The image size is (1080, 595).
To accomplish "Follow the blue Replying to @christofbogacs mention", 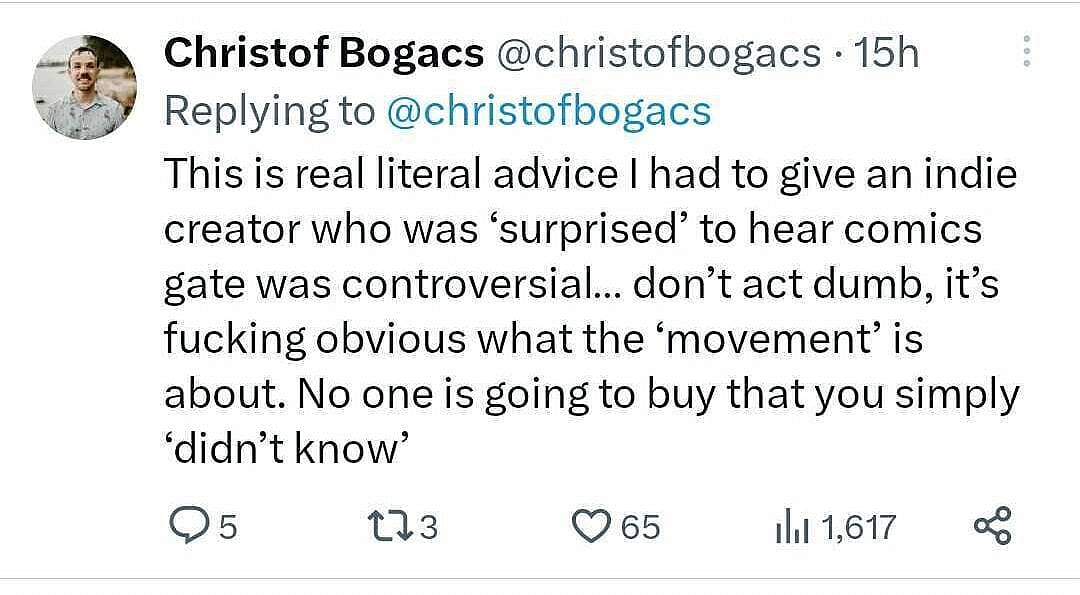I will coord(548,111).
